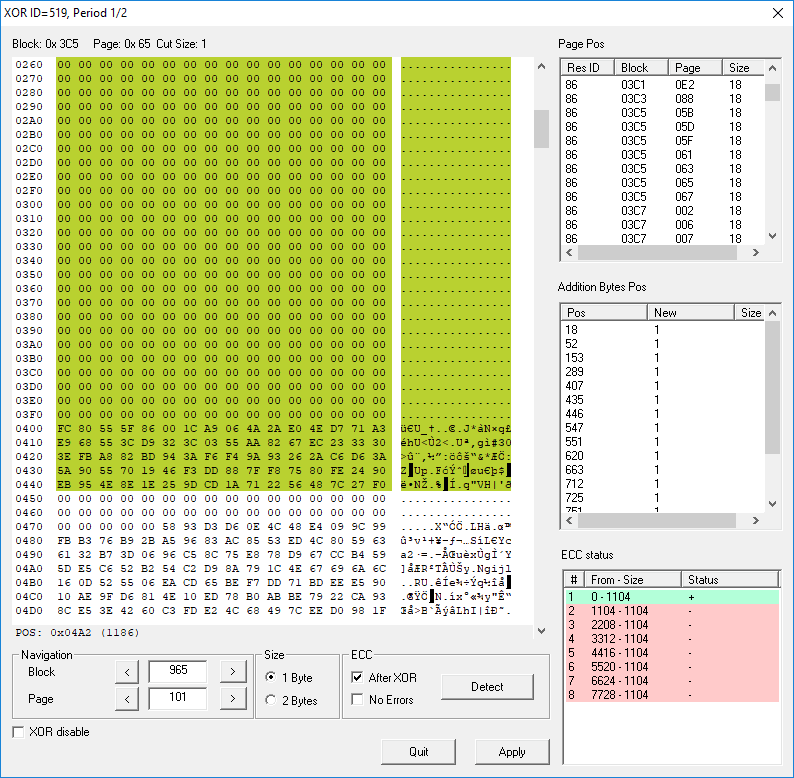
Task: Select ECC status row 0 - 1104
Action: point(671,597)
